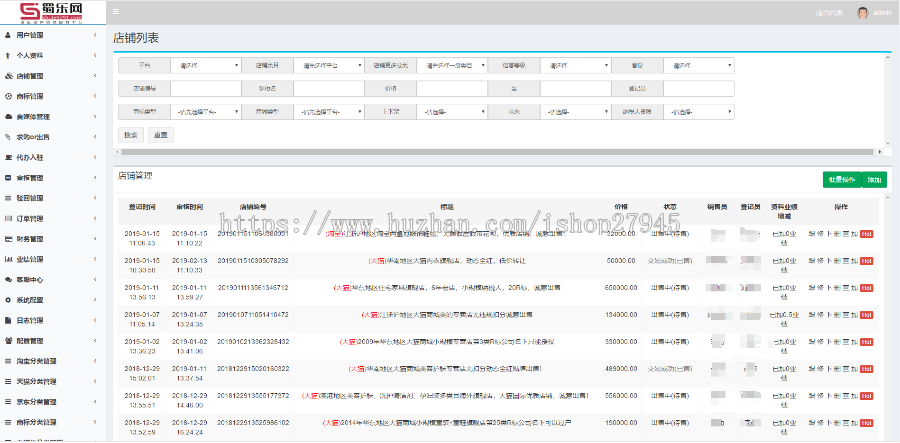Click Hot badge in the 489000.00 row
The height and width of the screenshot is (443, 900).
(867, 368)
